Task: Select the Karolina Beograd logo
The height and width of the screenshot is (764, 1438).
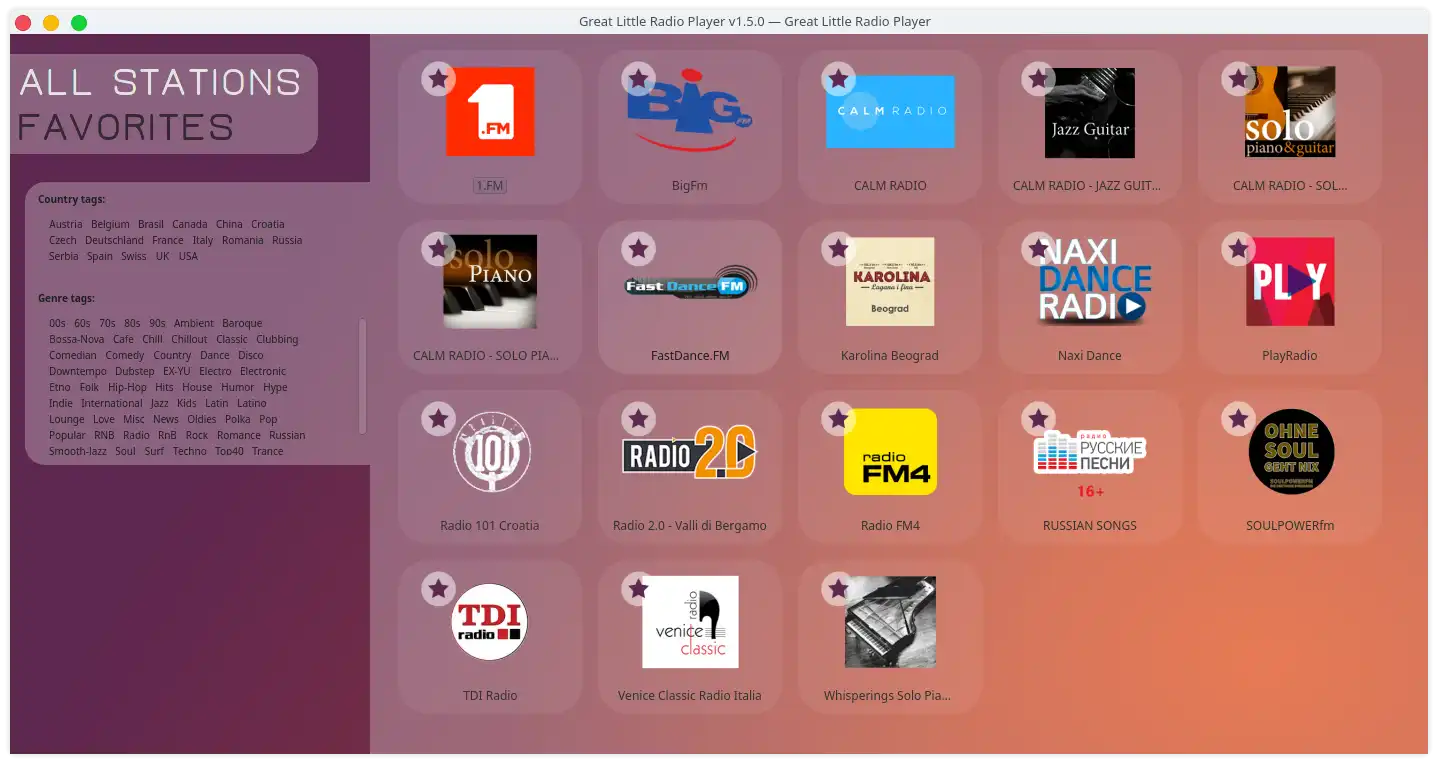Action: pyautogui.click(x=890, y=282)
